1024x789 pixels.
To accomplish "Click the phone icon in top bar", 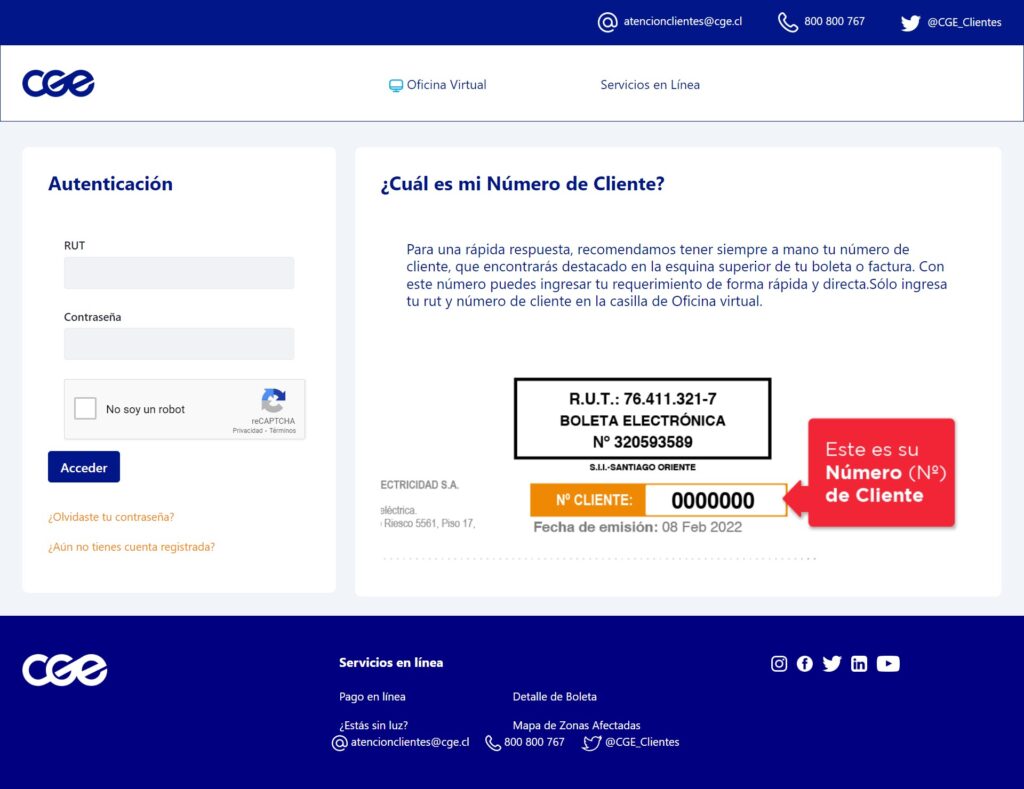I will click(x=788, y=22).
